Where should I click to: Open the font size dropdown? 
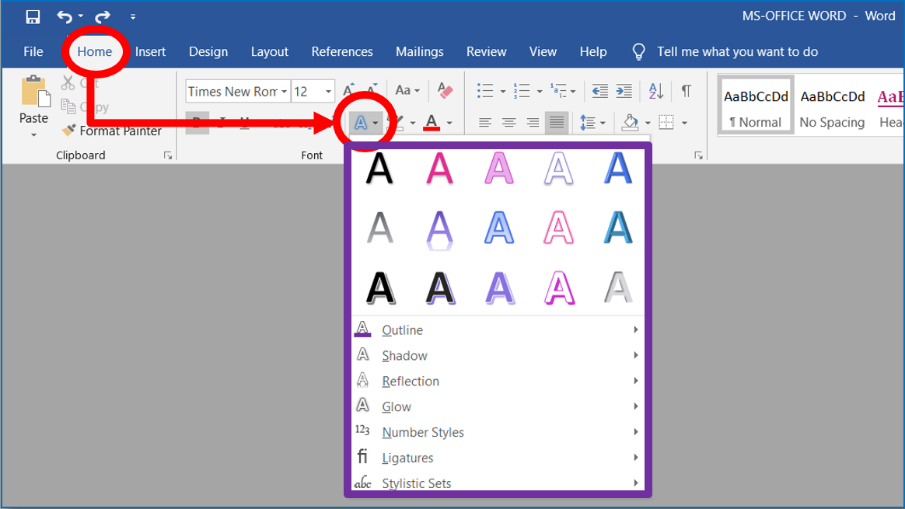pyautogui.click(x=328, y=91)
